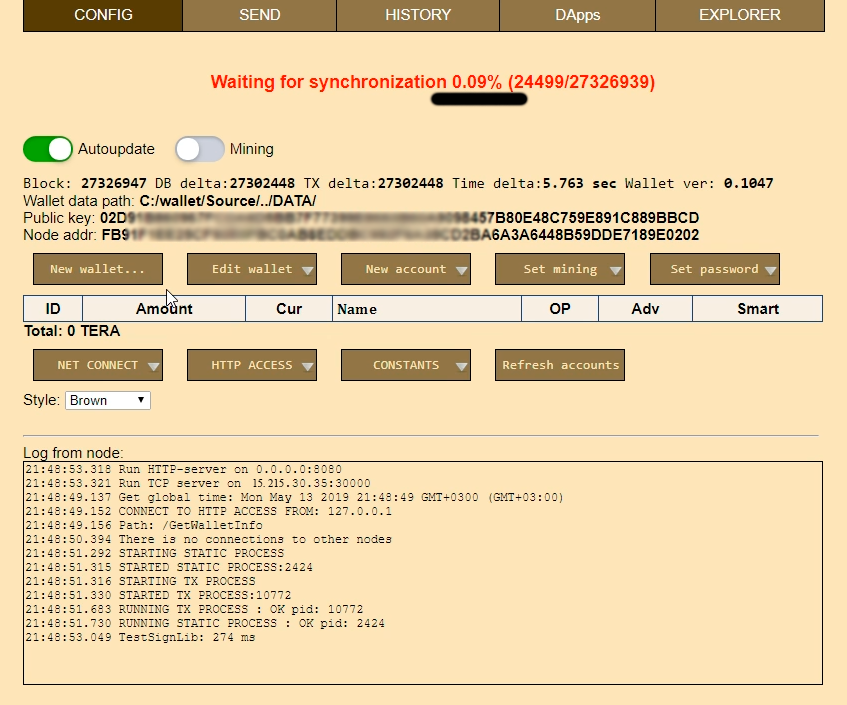Click the Public key value
The width and height of the screenshot is (847, 705).
(400, 218)
